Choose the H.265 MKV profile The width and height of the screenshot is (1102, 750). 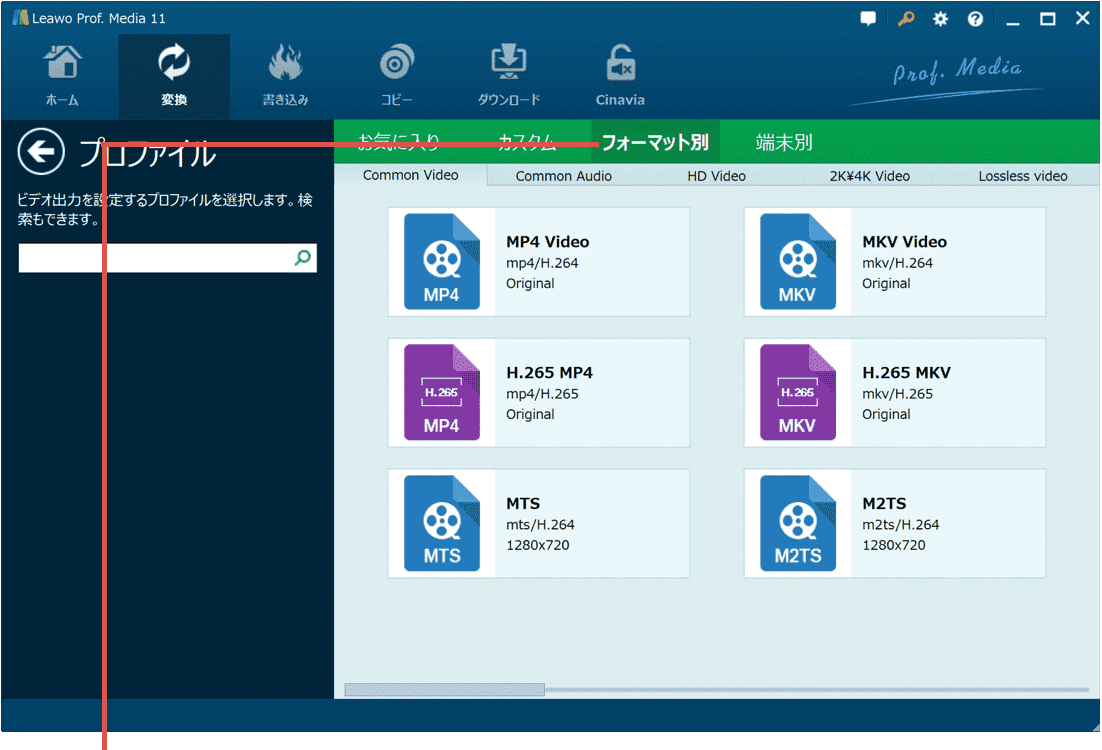click(893, 392)
